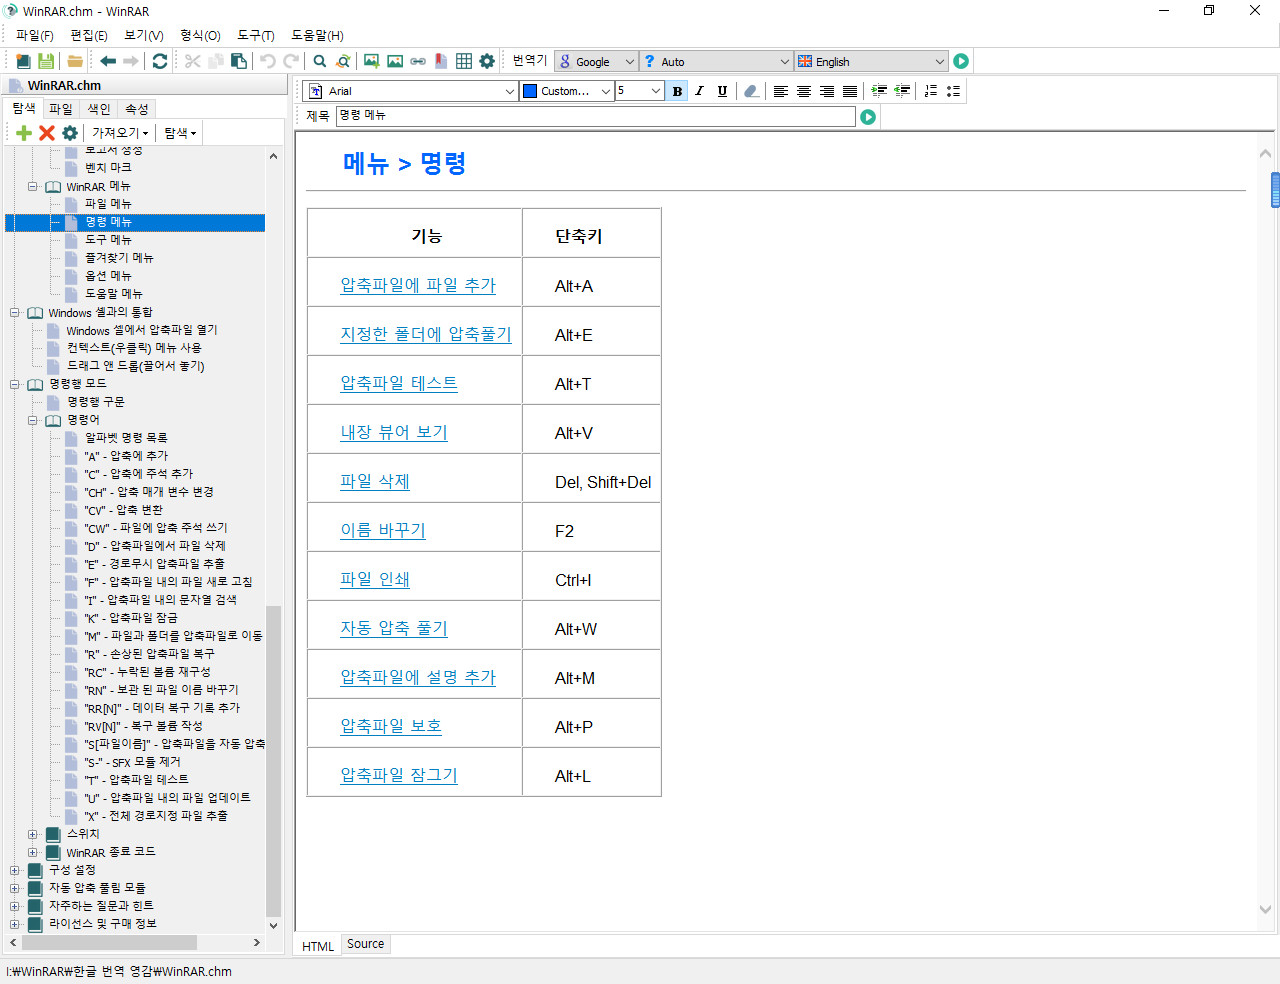
Task: Click the paste clipboard icon
Action: coord(238,61)
